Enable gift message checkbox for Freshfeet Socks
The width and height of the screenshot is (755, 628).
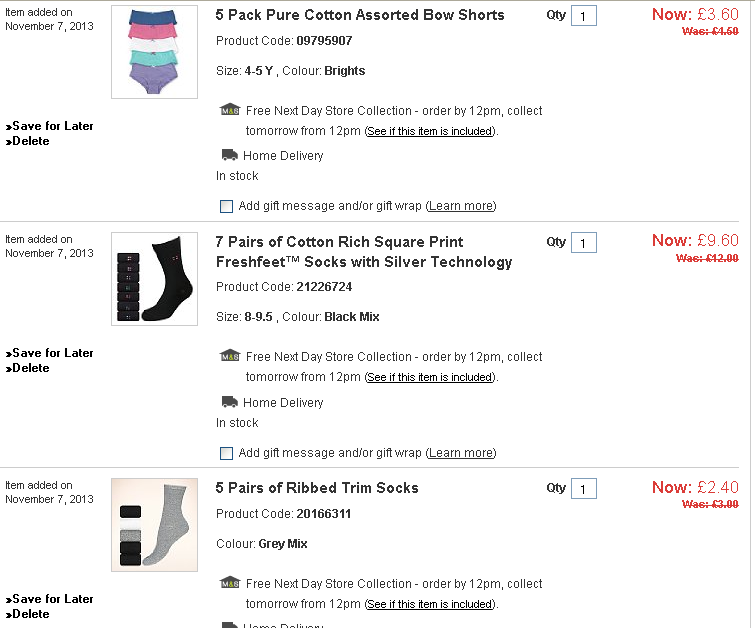226,453
